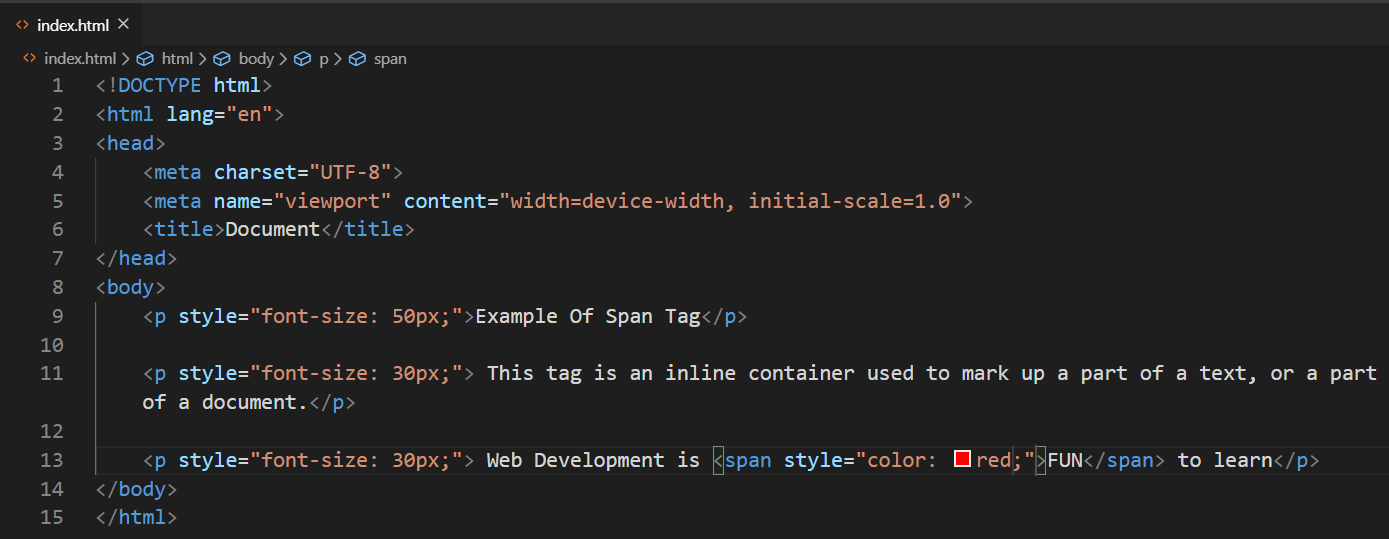Click "to learn" text on line 13
1389x539 pixels.
click(x=1225, y=460)
